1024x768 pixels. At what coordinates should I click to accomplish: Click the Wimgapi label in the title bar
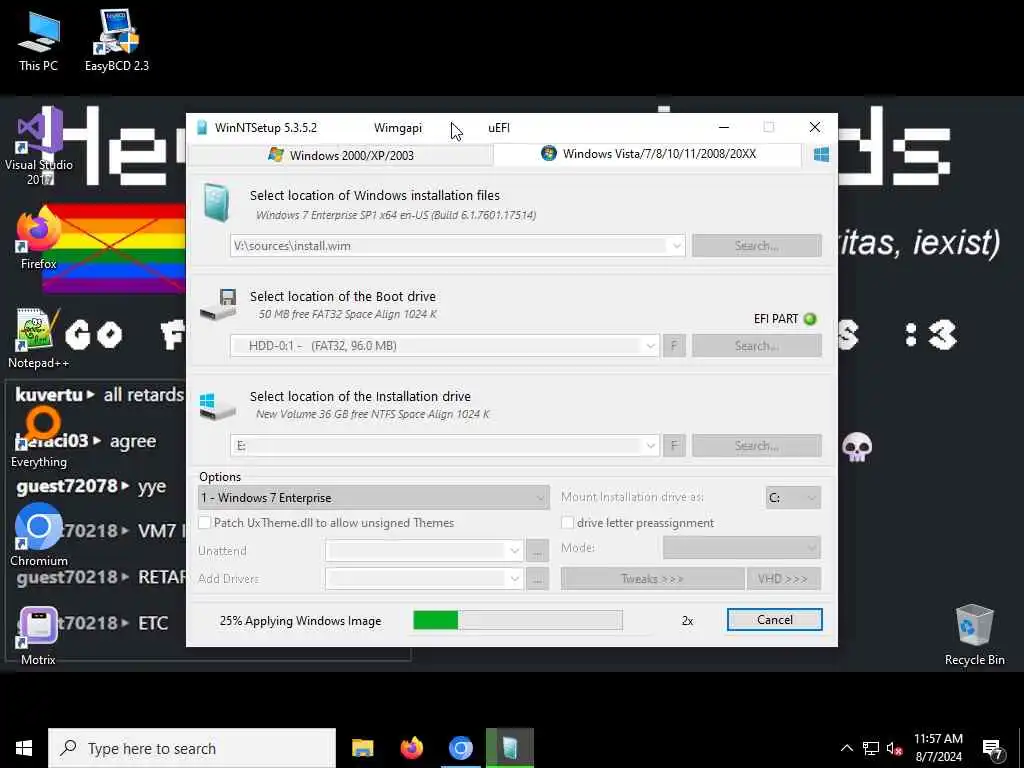[398, 128]
